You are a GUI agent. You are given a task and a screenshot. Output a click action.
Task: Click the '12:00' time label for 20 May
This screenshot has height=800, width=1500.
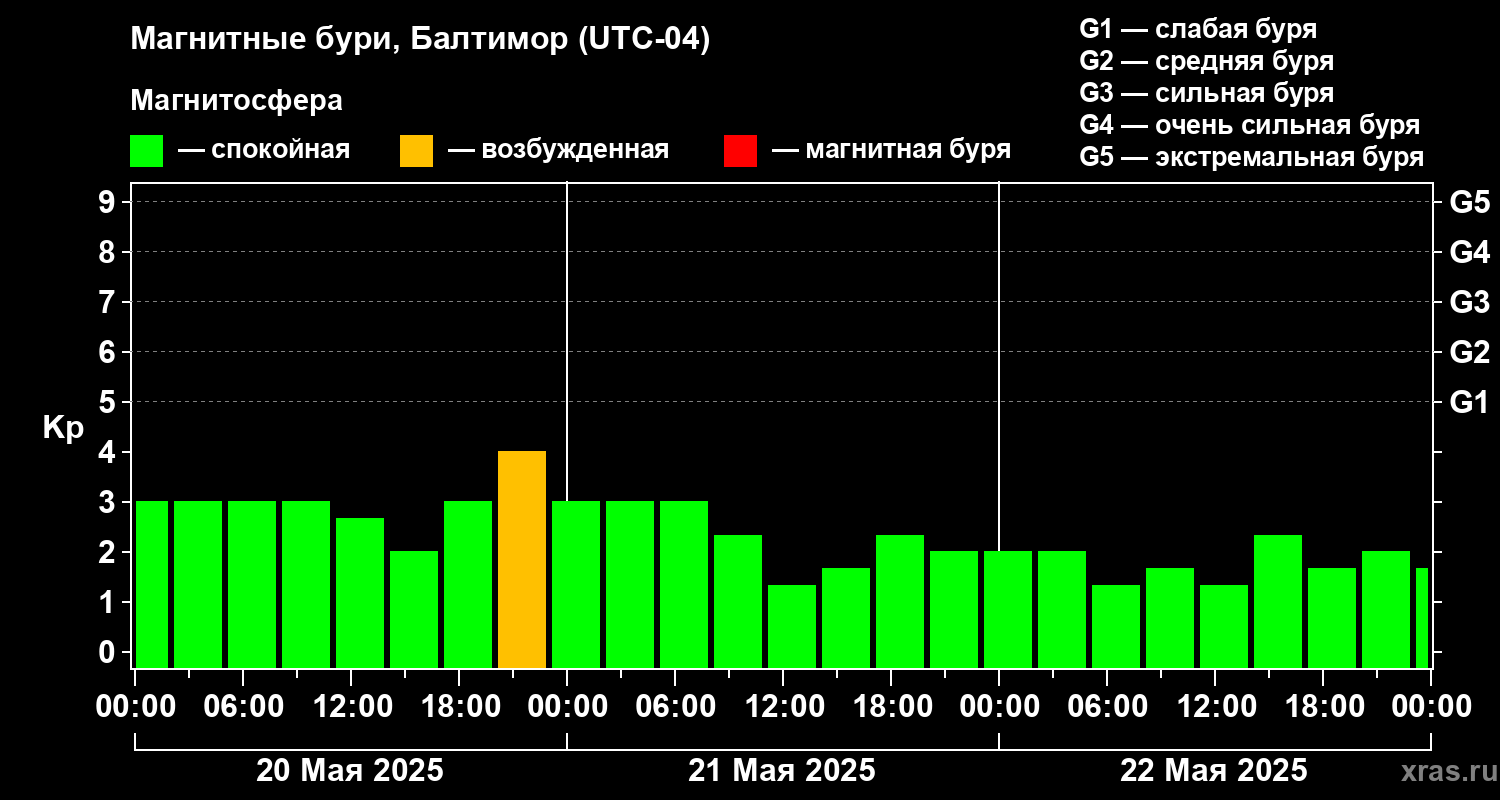pos(351,706)
